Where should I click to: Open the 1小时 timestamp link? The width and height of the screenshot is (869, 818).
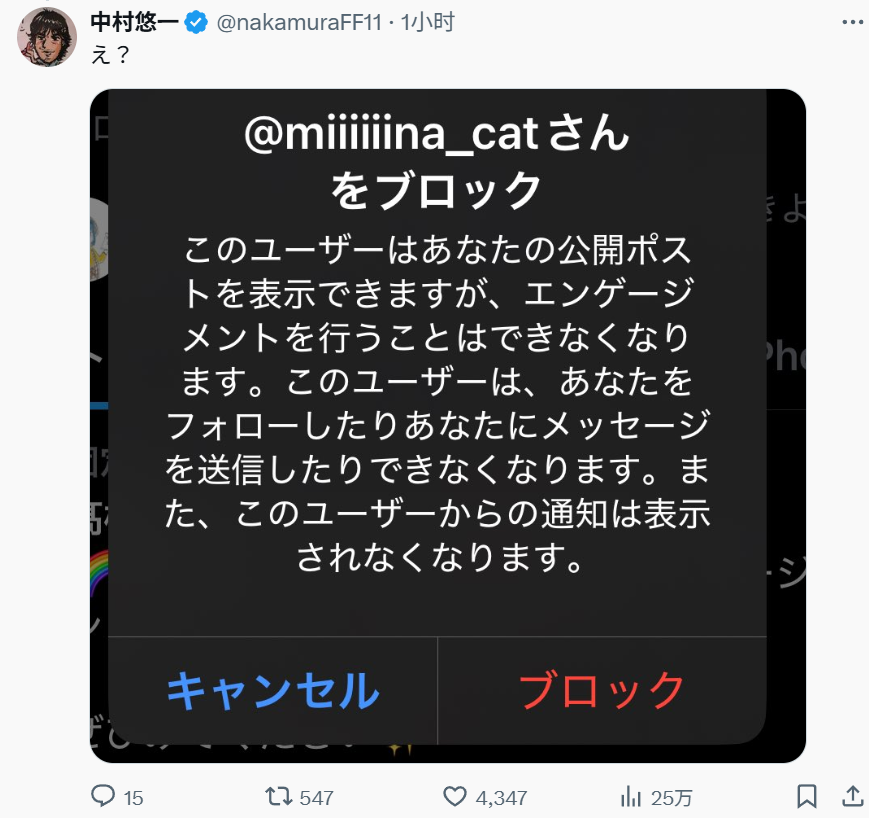click(427, 22)
